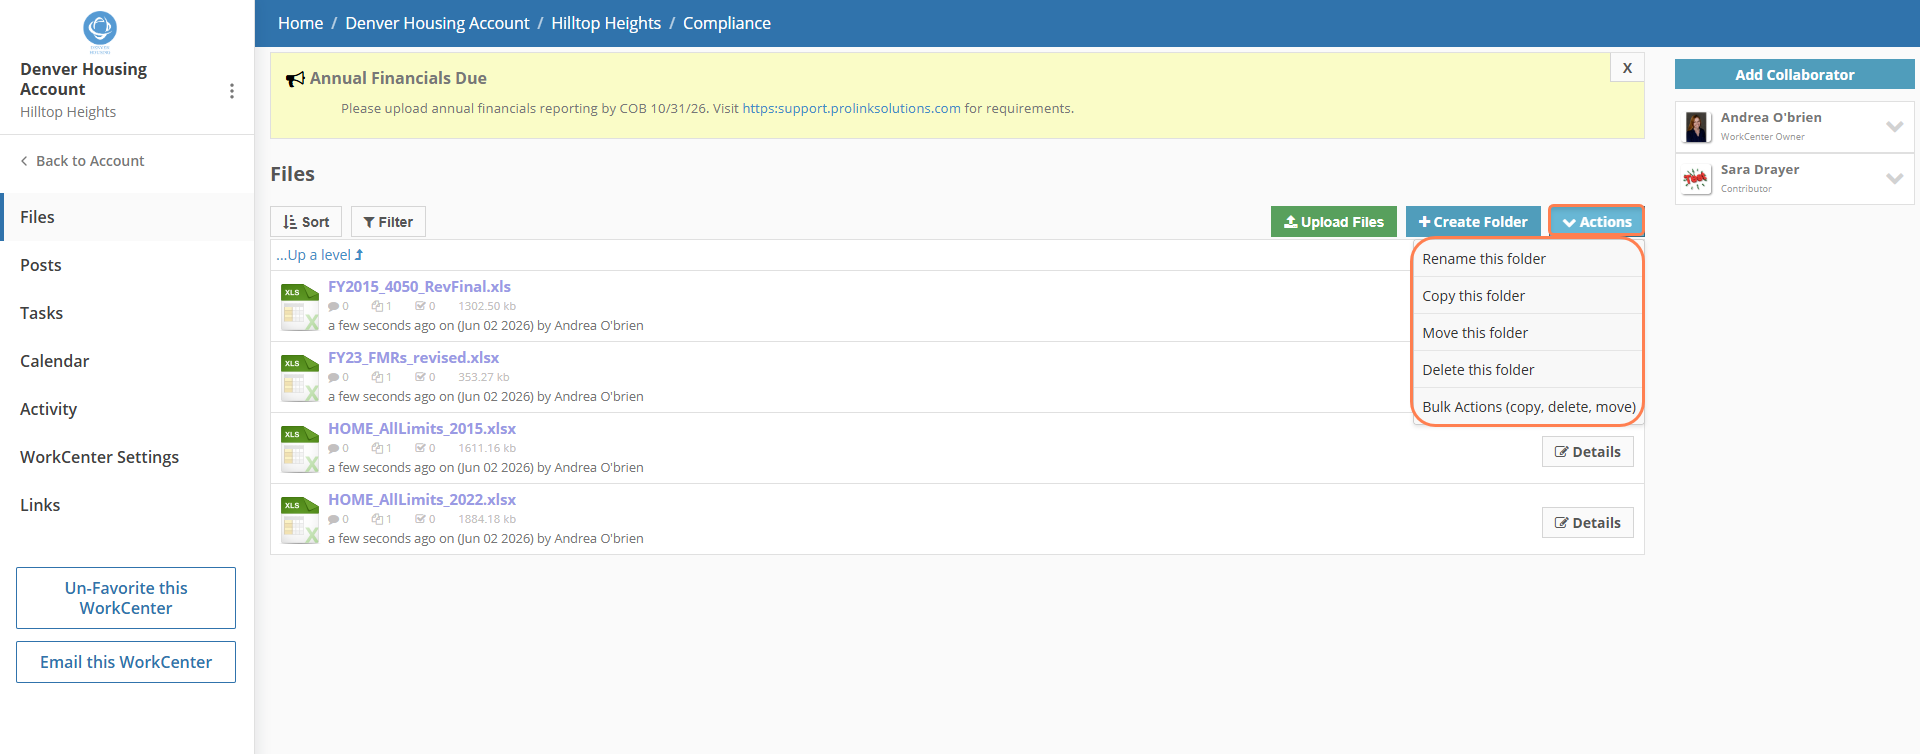Click Hilltop Heights breadcrumb
The height and width of the screenshot is (754, 1920).
(x=606, y=23)
